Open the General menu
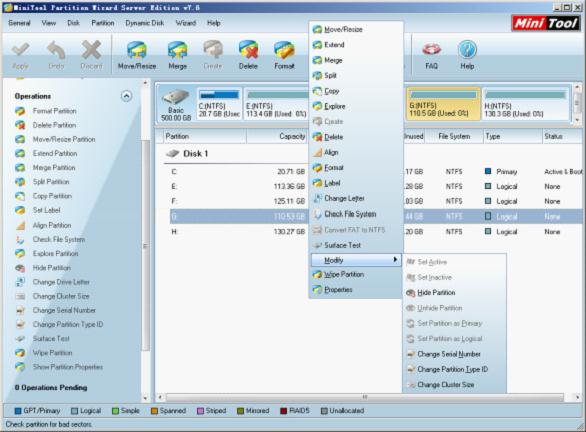Screen dimensions: 586x432 (19, 23)
